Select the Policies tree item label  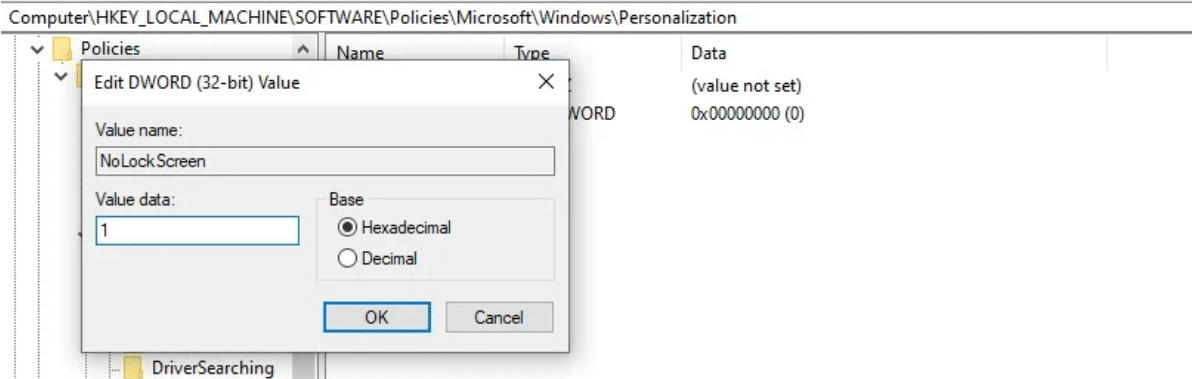click(x=111, y=49)
